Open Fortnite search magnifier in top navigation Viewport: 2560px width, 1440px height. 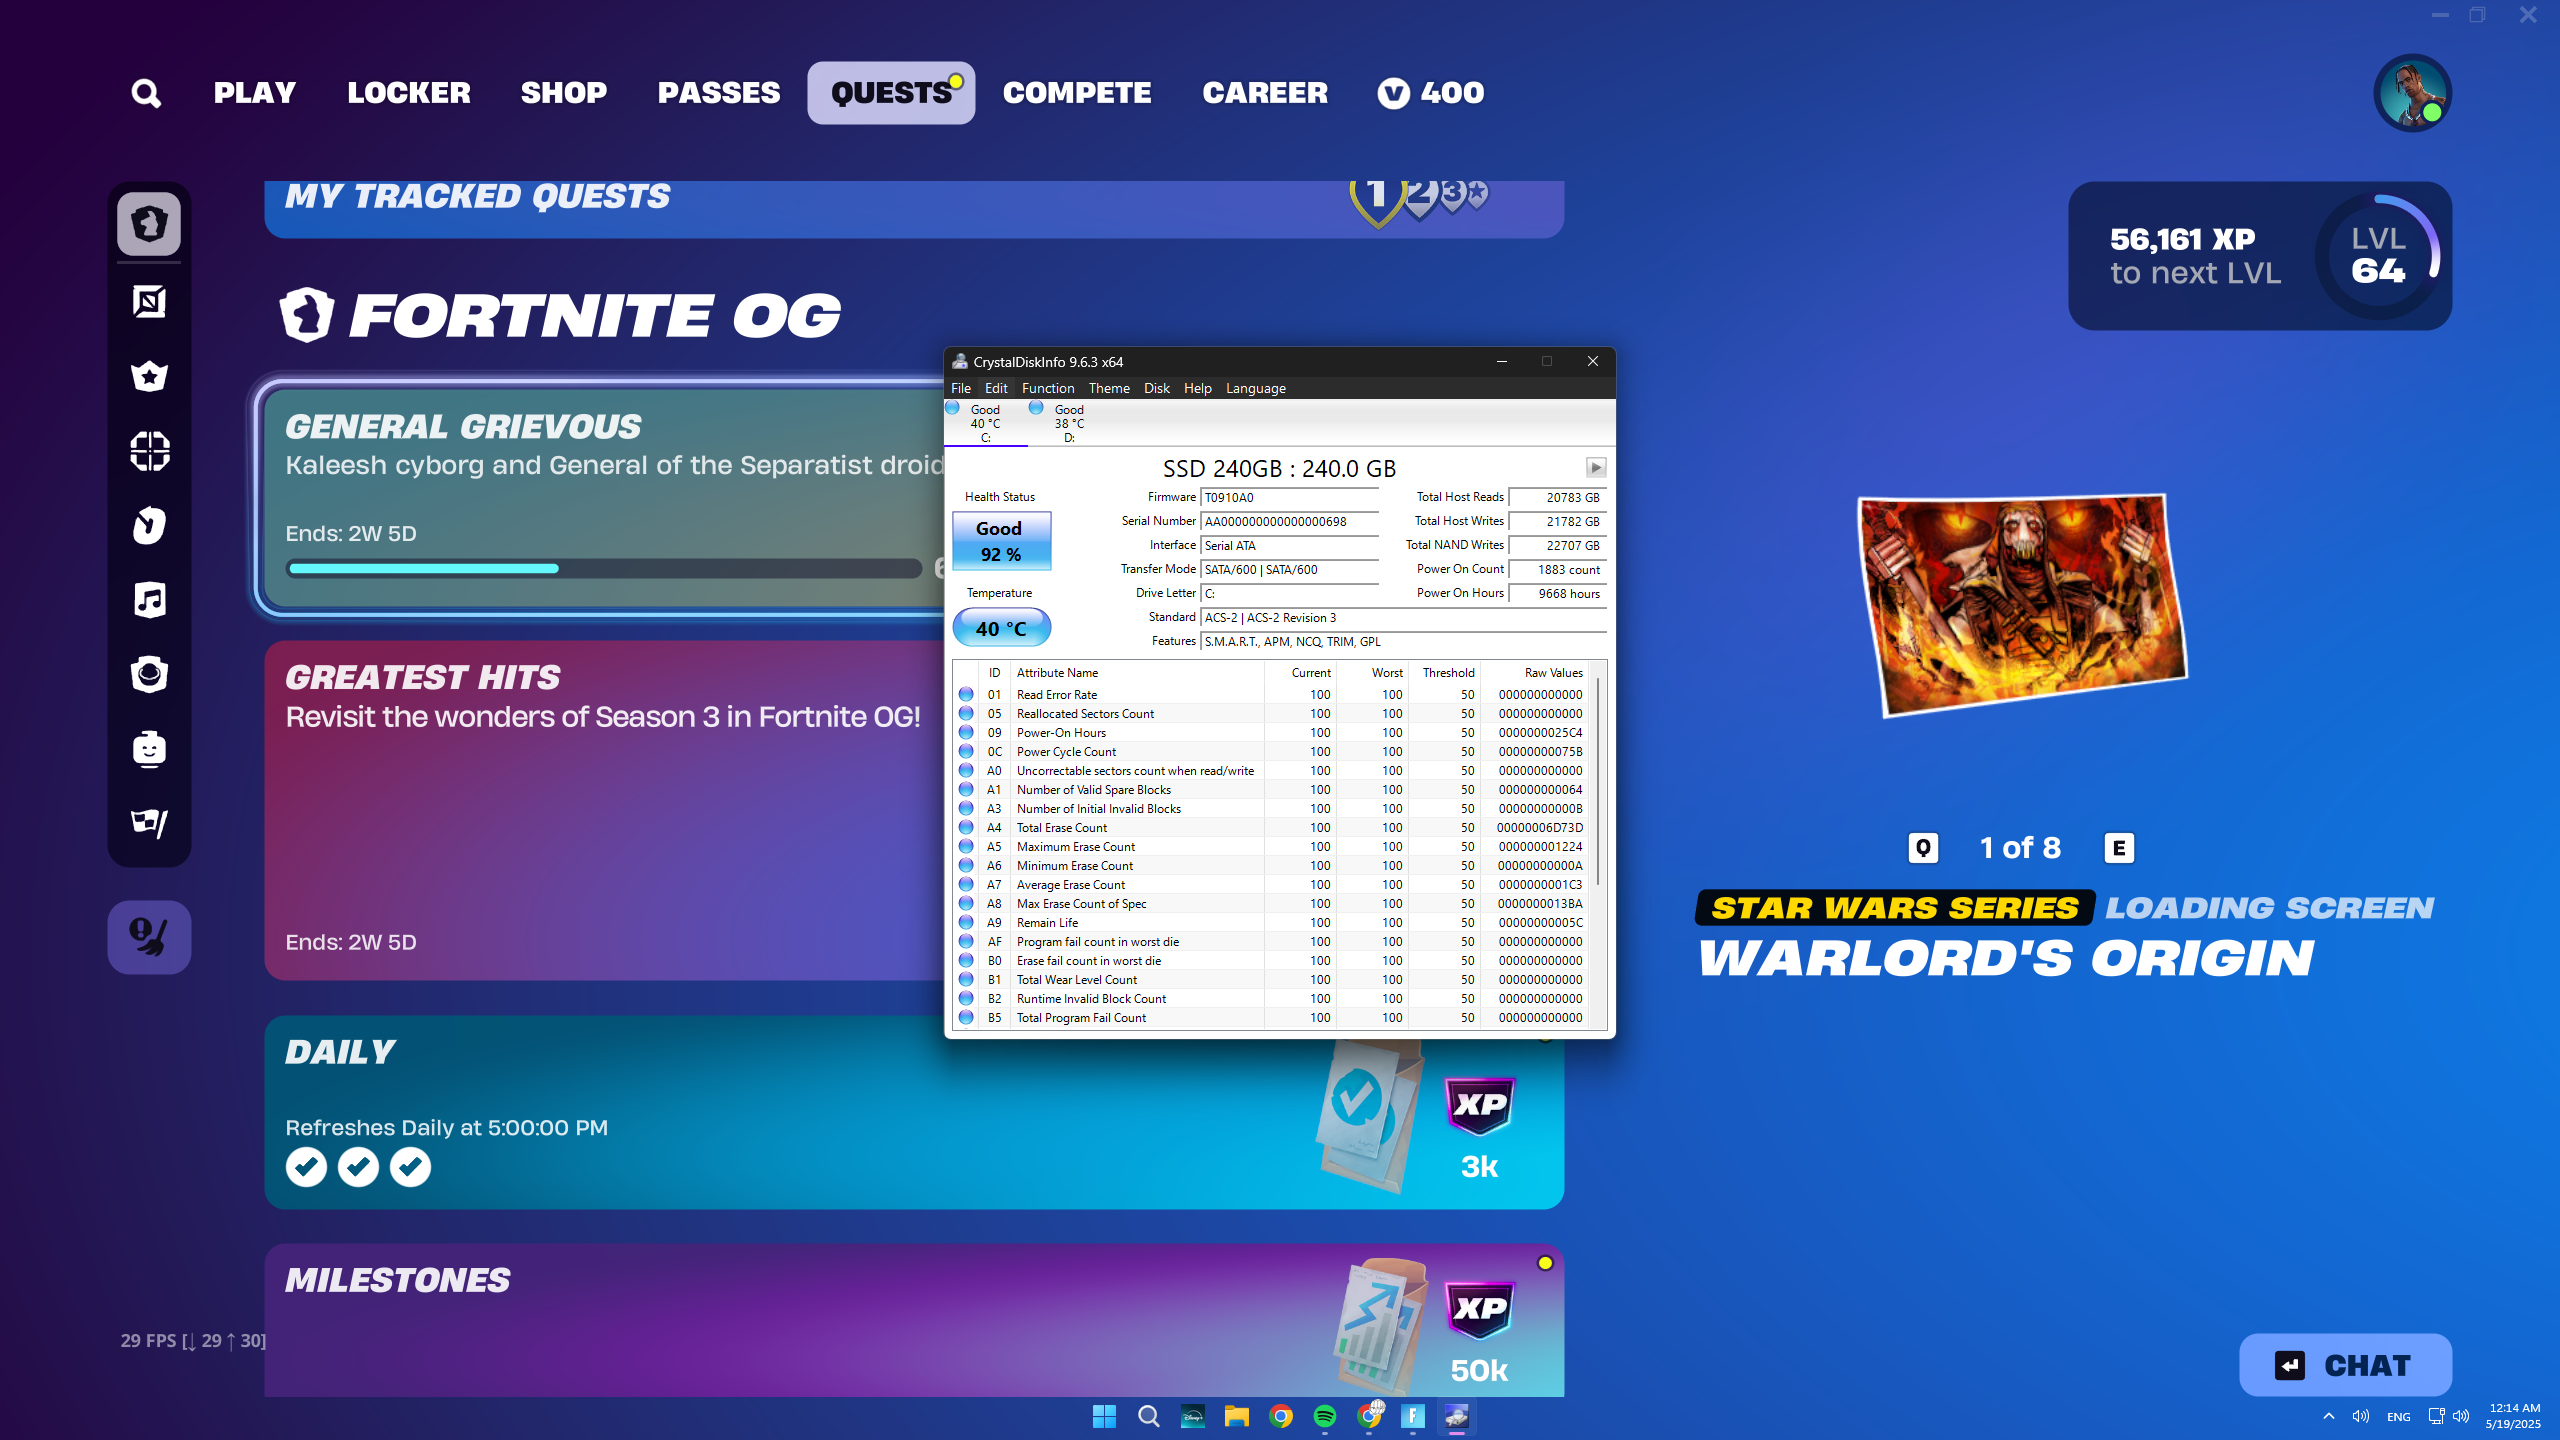tap(146, 93)
